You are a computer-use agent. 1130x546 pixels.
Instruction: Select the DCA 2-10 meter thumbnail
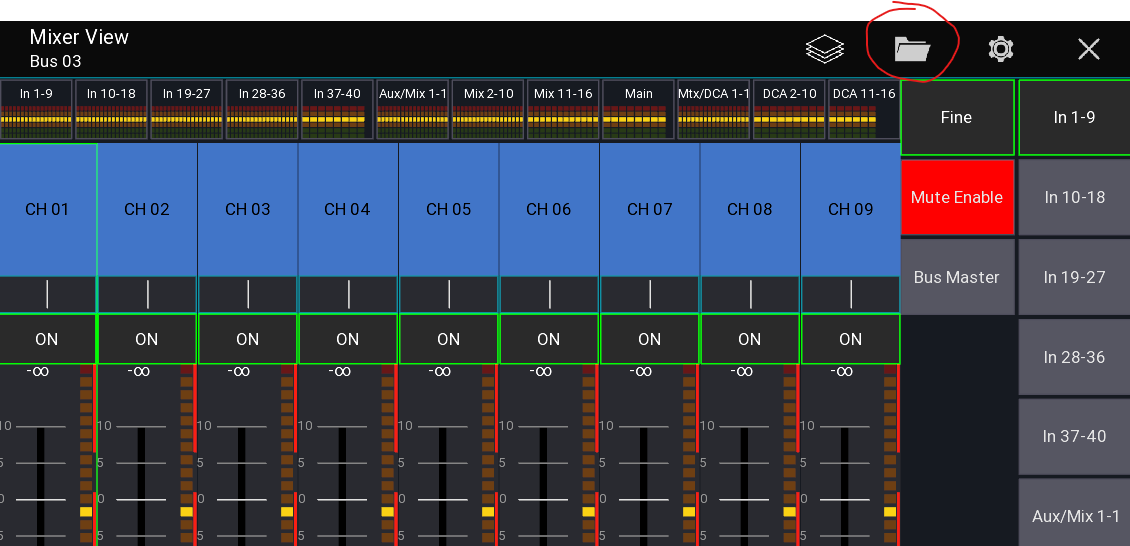click(x=789, y=109)
